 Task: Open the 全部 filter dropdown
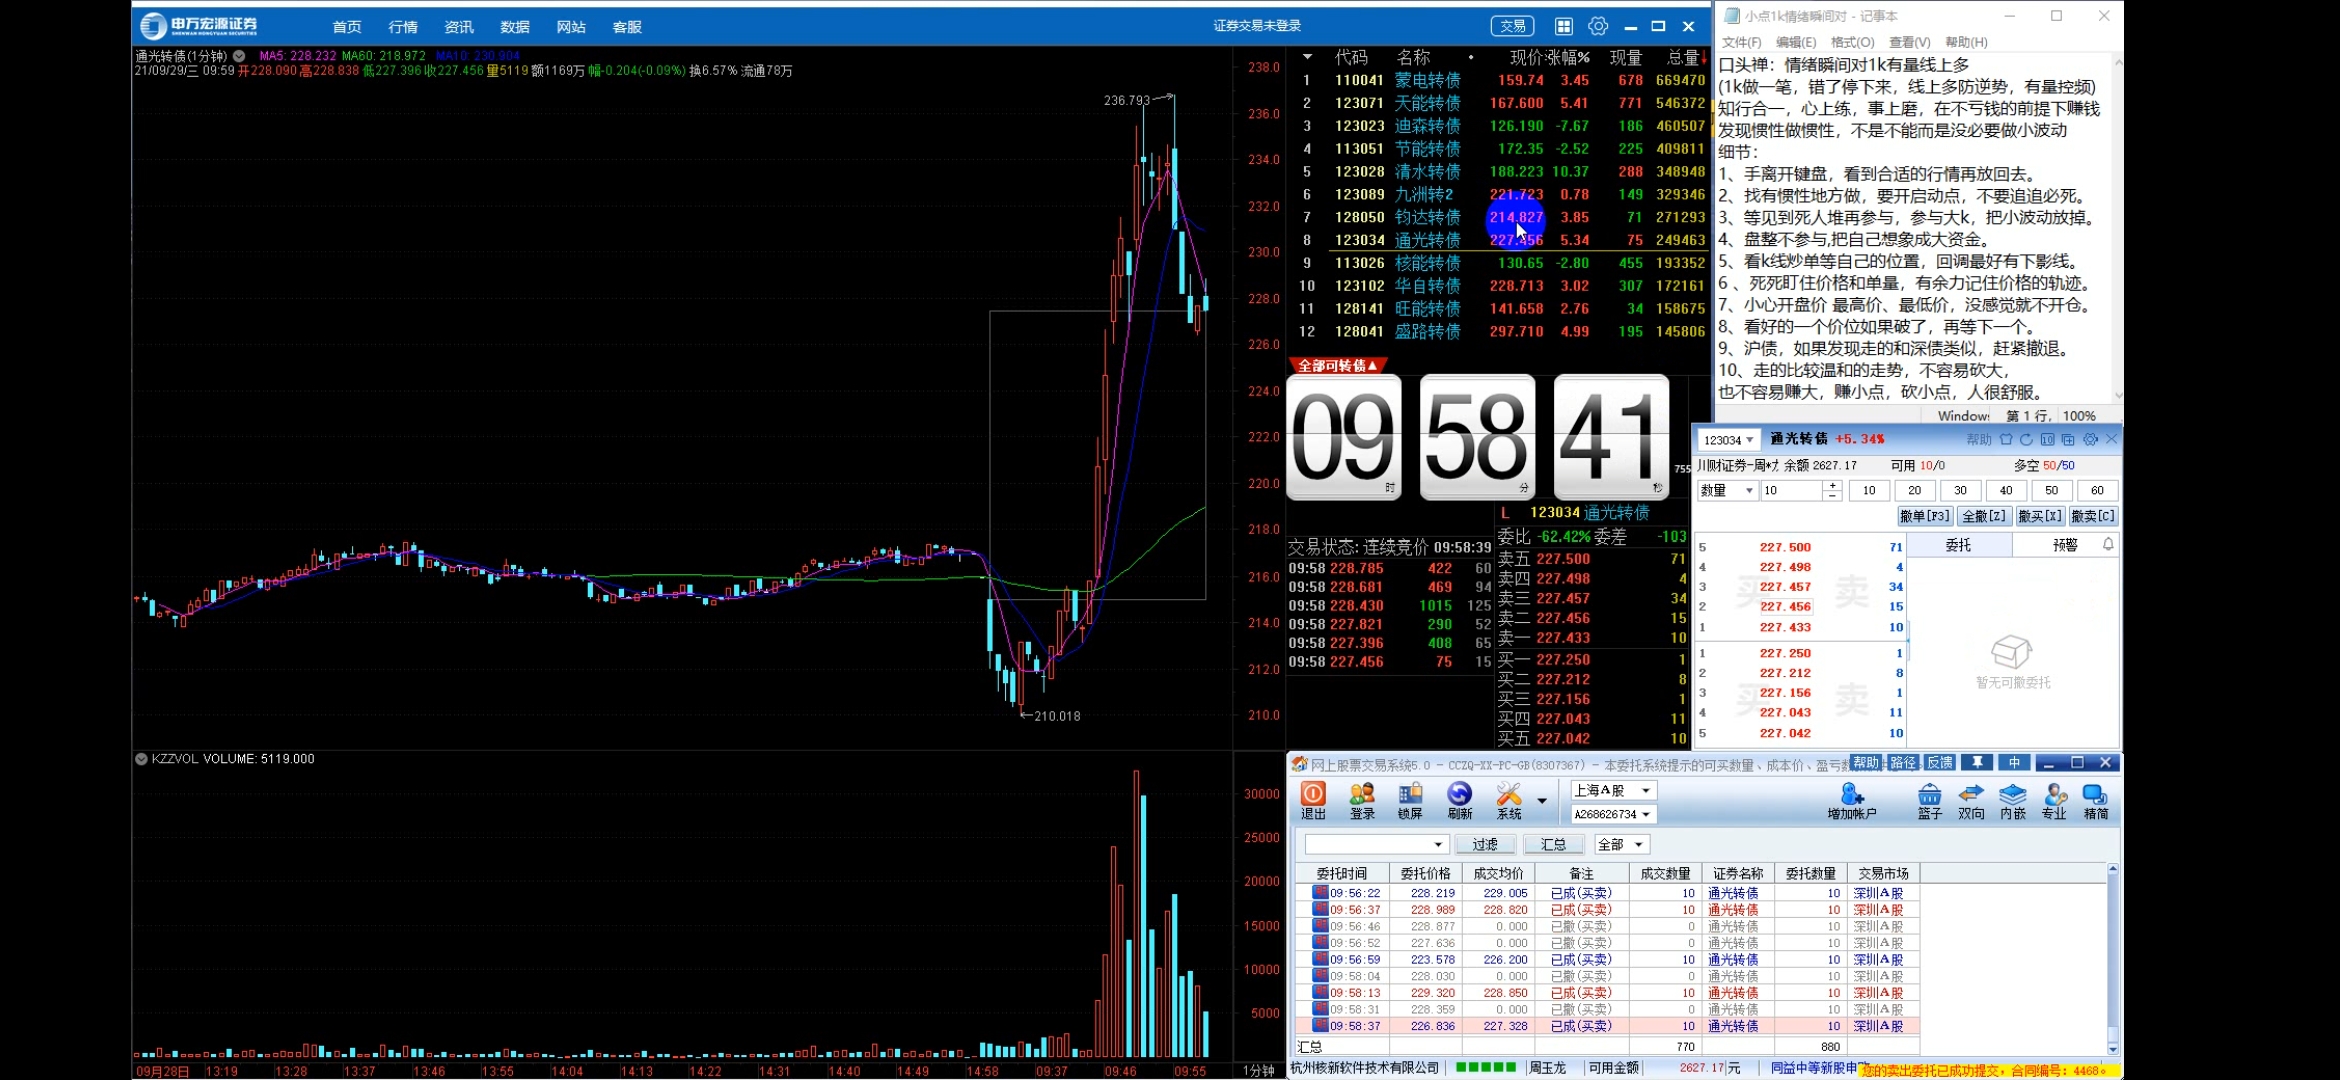[1639, 845]
